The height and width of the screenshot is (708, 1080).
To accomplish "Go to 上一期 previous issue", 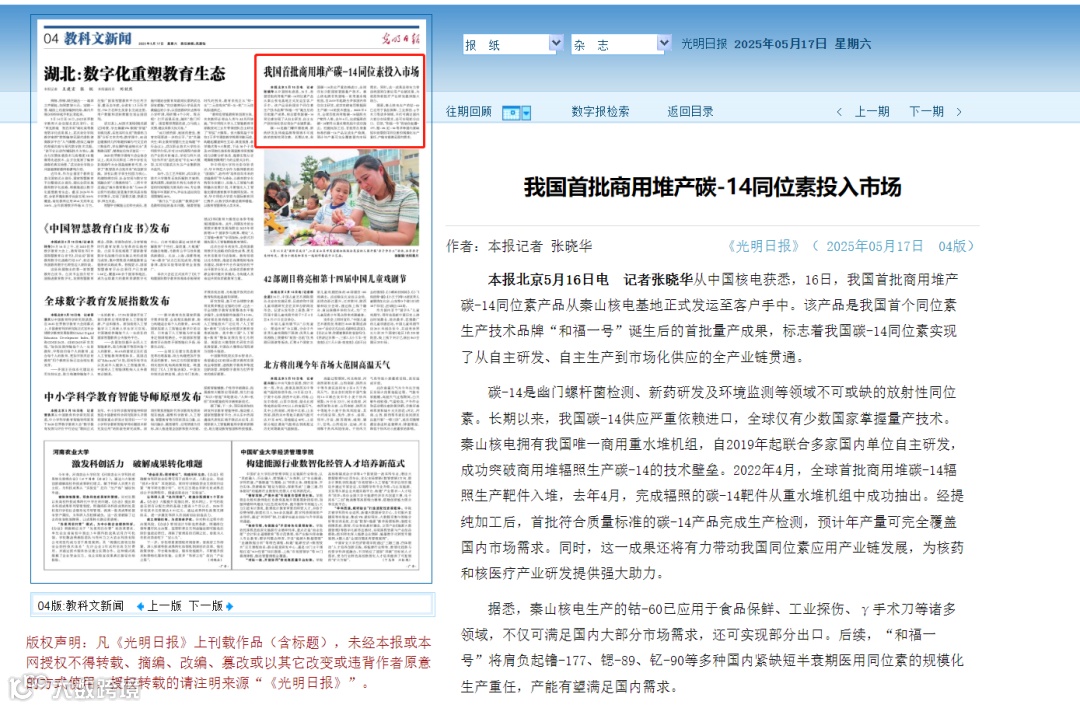I will pyautogui.click(x=872, y=112).
